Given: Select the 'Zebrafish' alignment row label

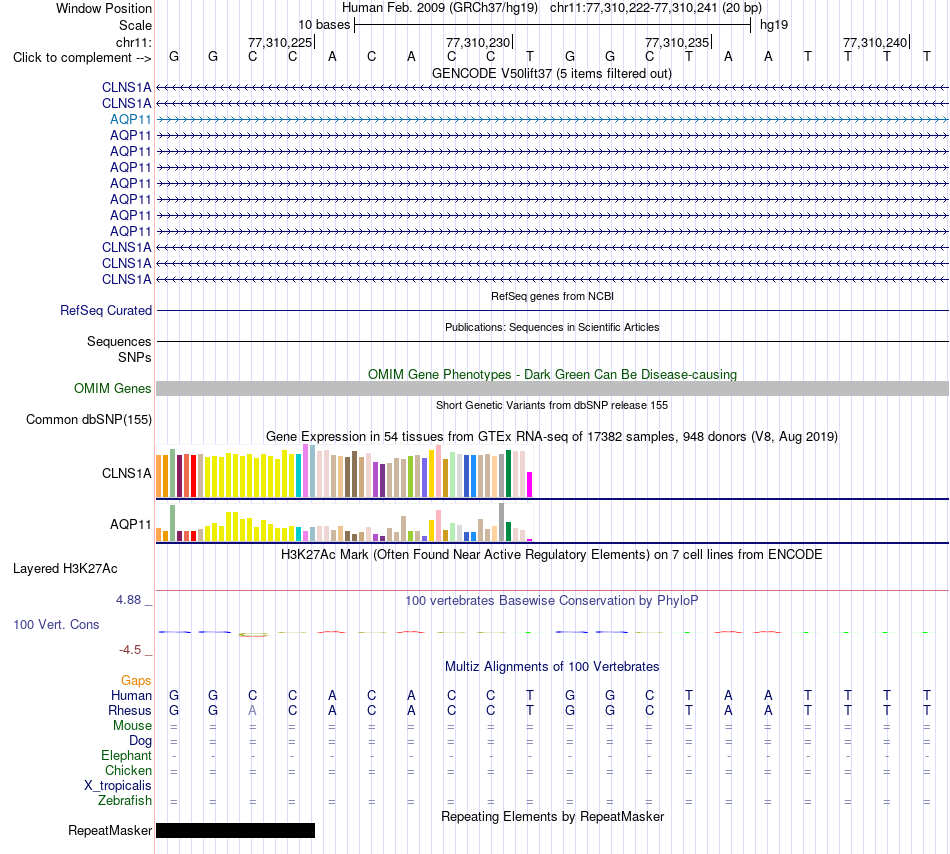Looking at the screenshot, I should point(125,800).
